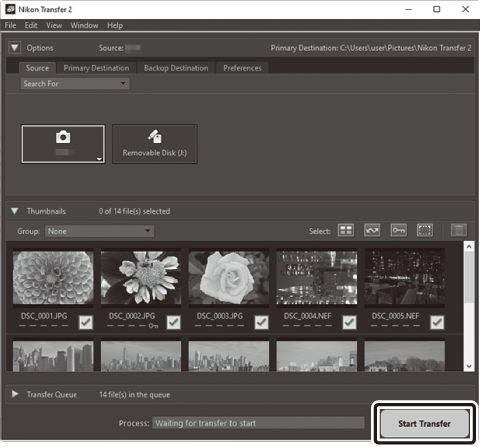The height and width of the screenshot is (447, 480).
Task: Click the select marked images icon
Action: (372, 230)
